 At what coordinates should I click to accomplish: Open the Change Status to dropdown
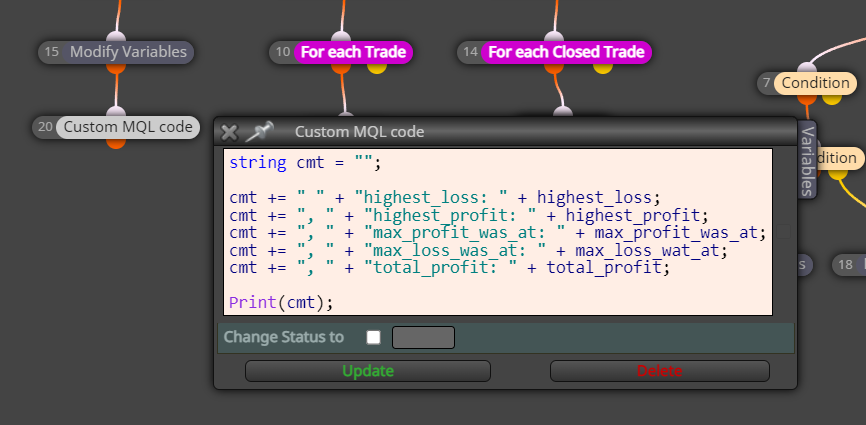(x=423, y=337)
